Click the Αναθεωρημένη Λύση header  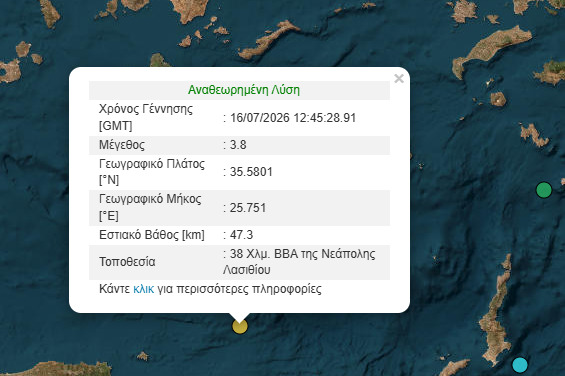pos(244,90)
